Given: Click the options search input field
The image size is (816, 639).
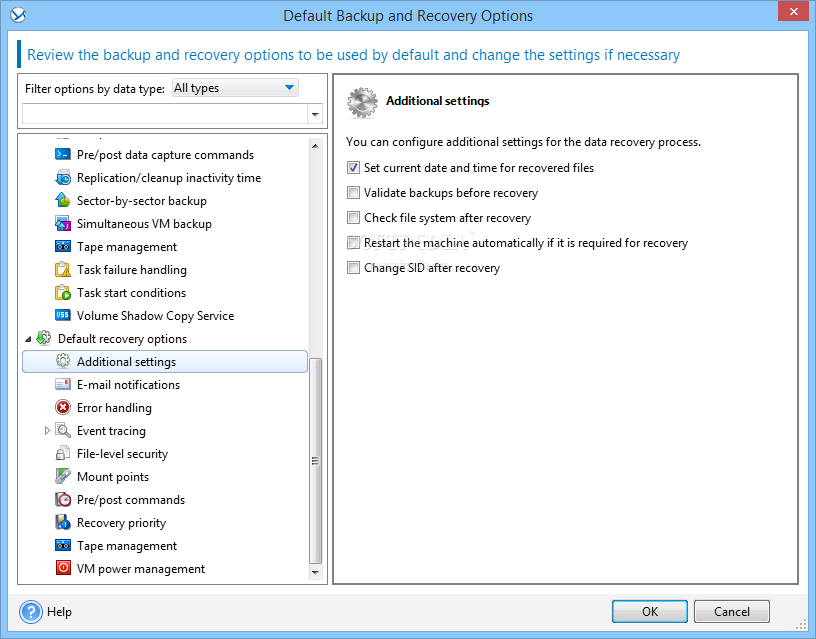Looking at the screenshot, I should point(165,114).
